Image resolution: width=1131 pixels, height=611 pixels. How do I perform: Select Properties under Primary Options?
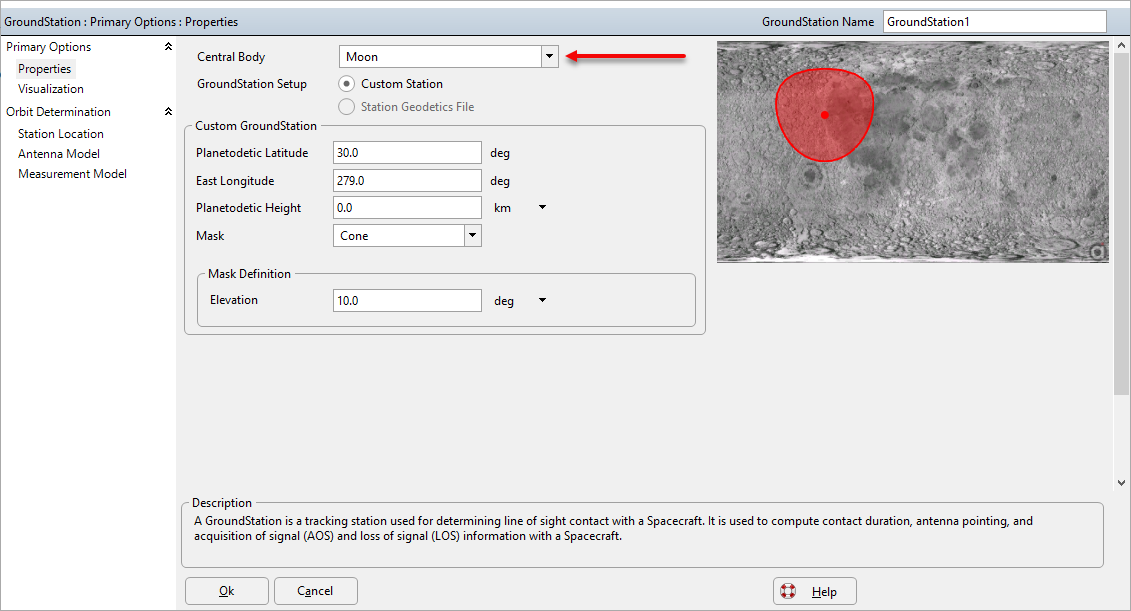pos(44,68)
